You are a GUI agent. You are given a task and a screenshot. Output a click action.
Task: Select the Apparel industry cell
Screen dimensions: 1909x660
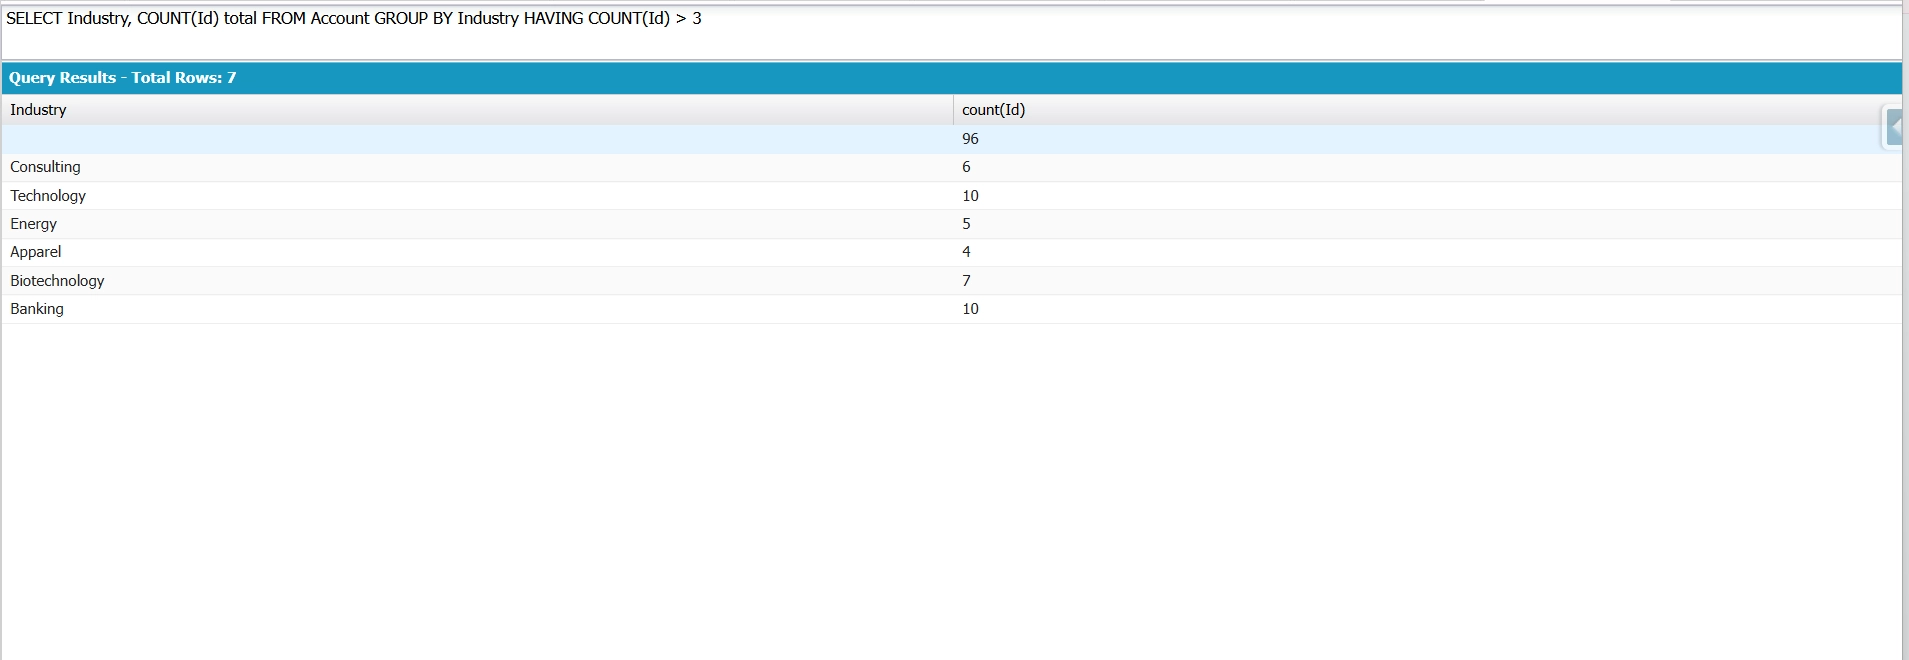click(477, 252)
